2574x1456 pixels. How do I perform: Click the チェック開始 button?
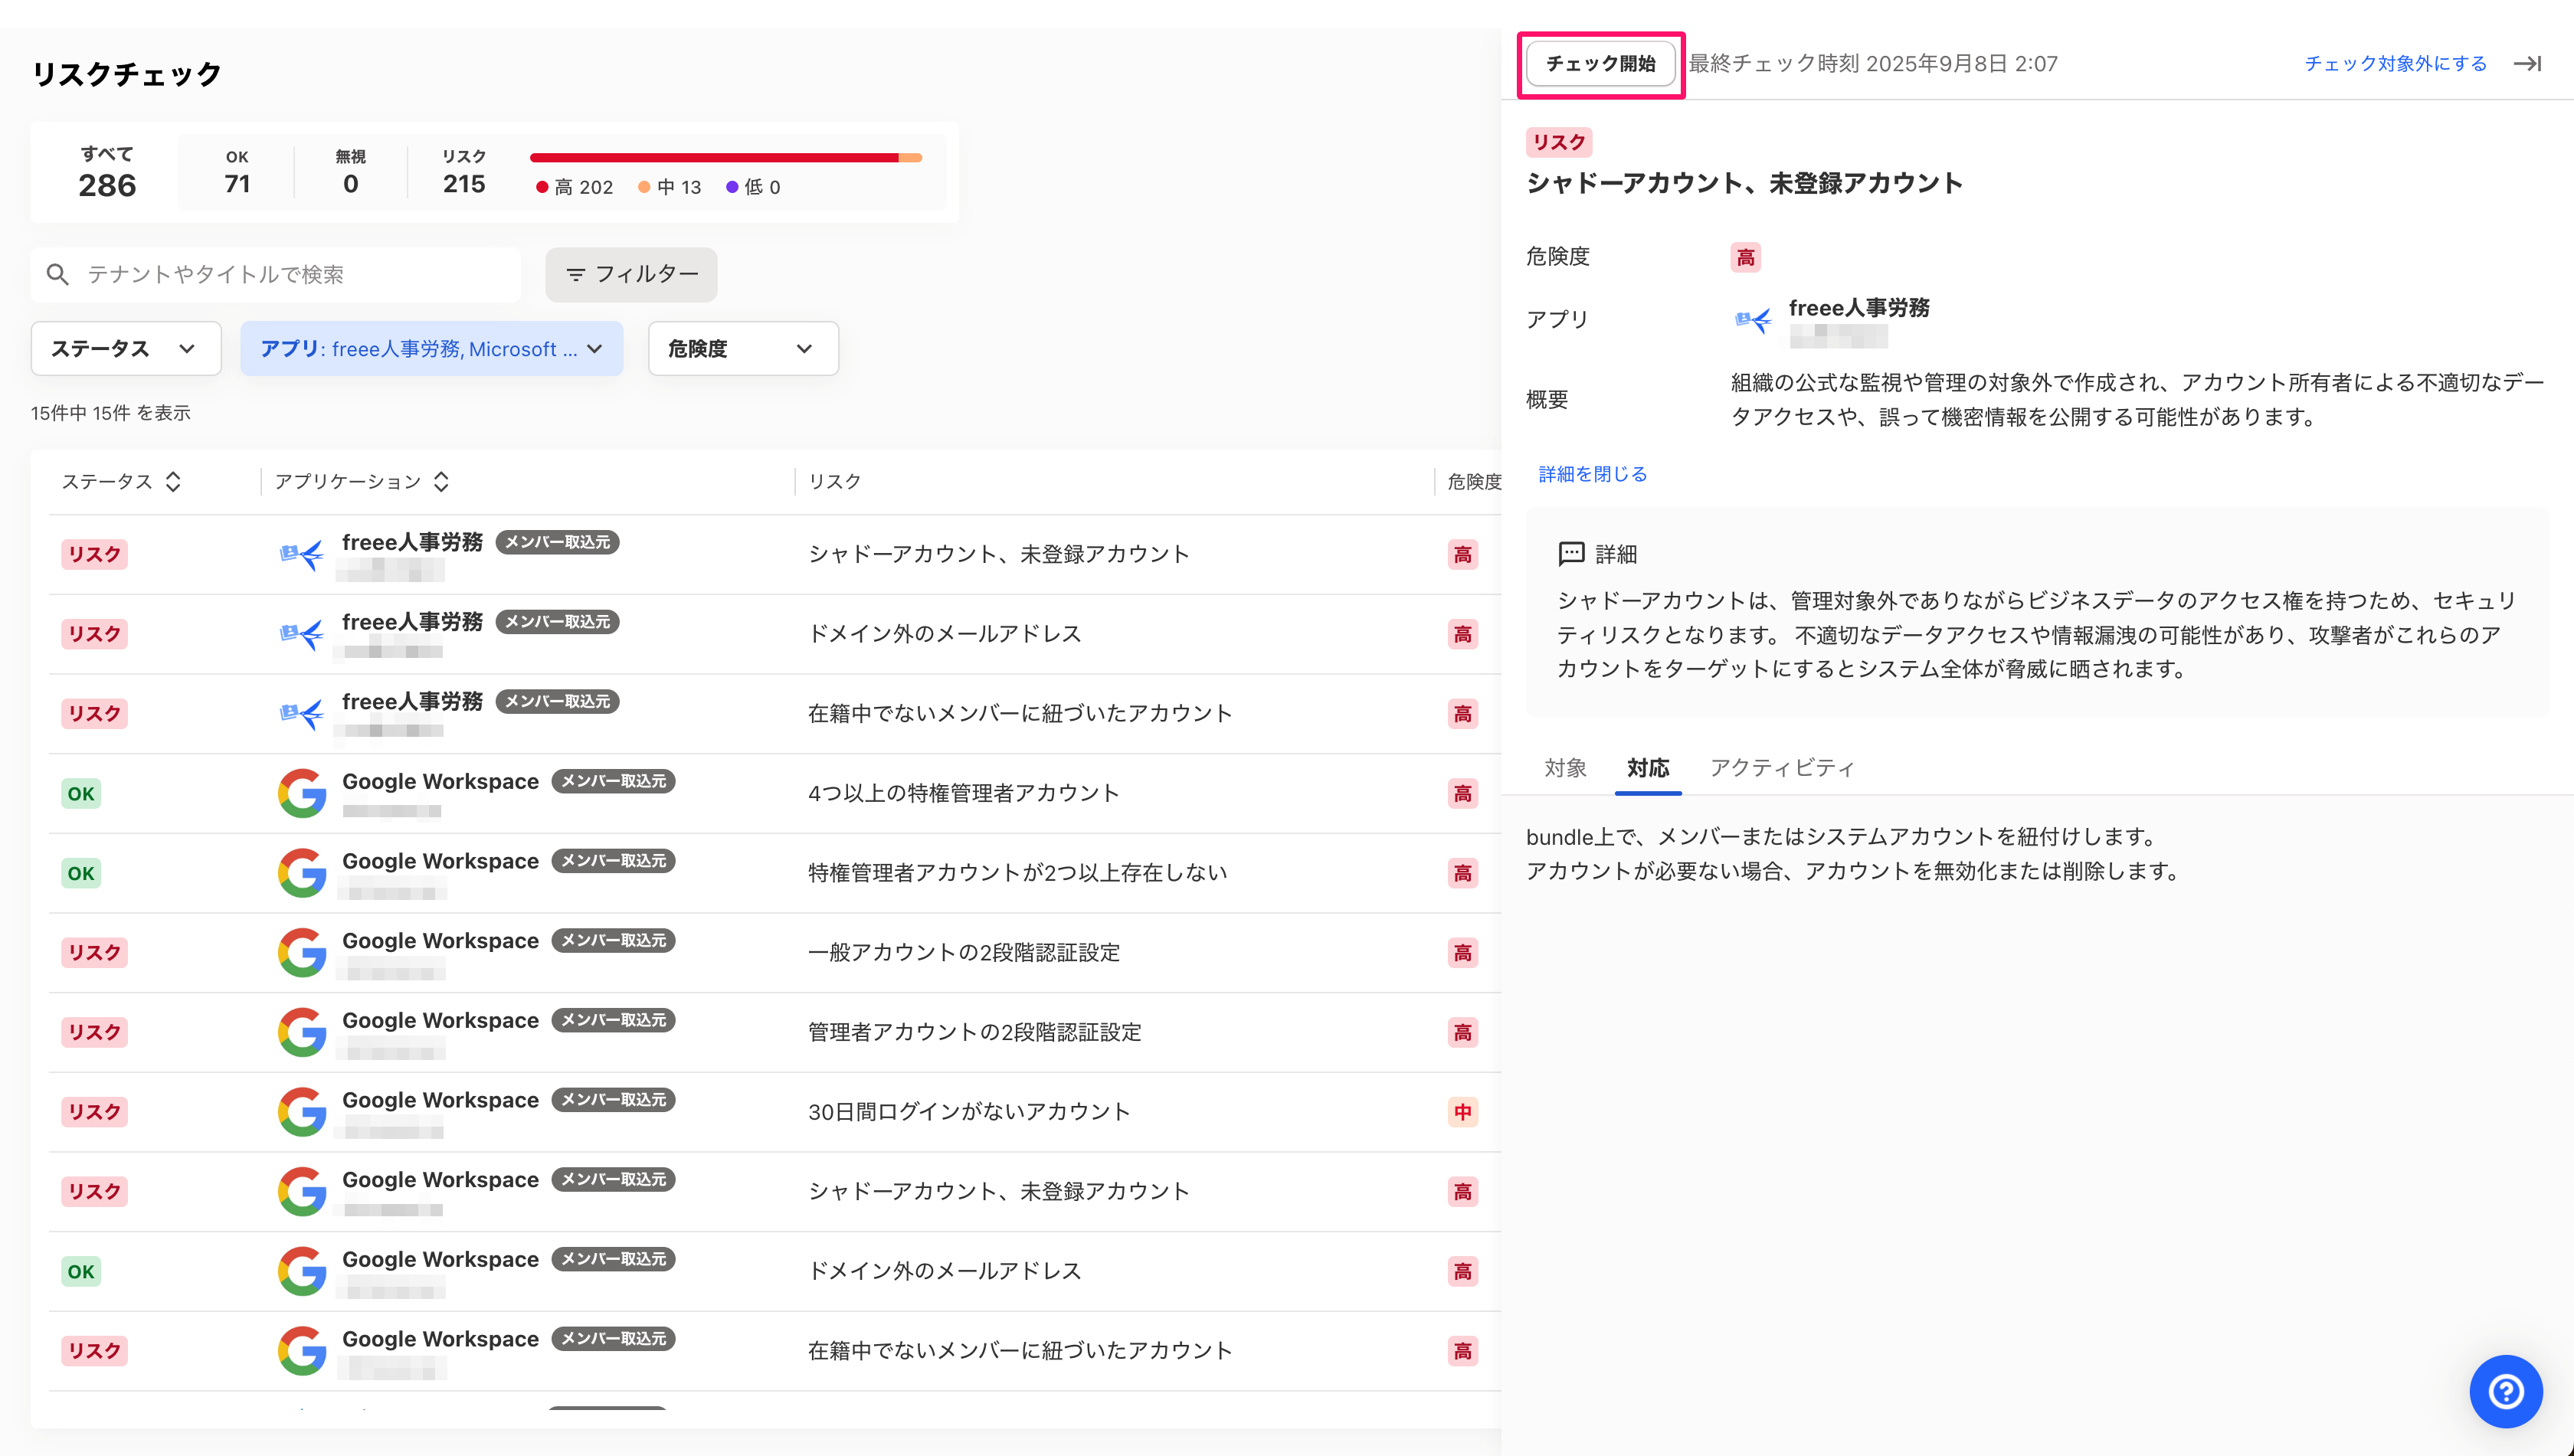1600,64
